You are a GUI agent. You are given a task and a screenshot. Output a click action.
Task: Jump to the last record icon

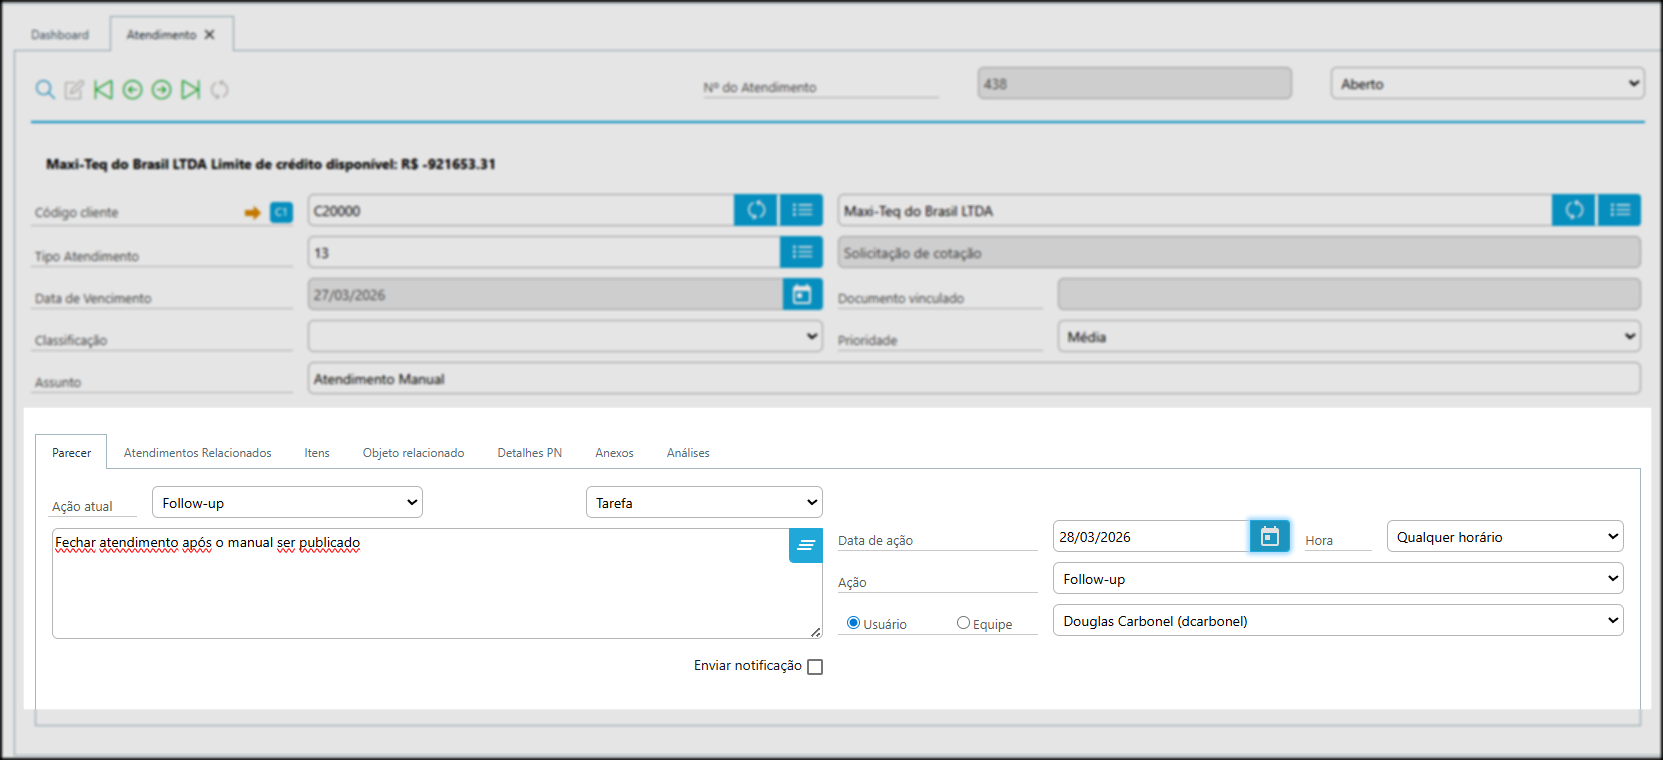[x=190, y=90]
